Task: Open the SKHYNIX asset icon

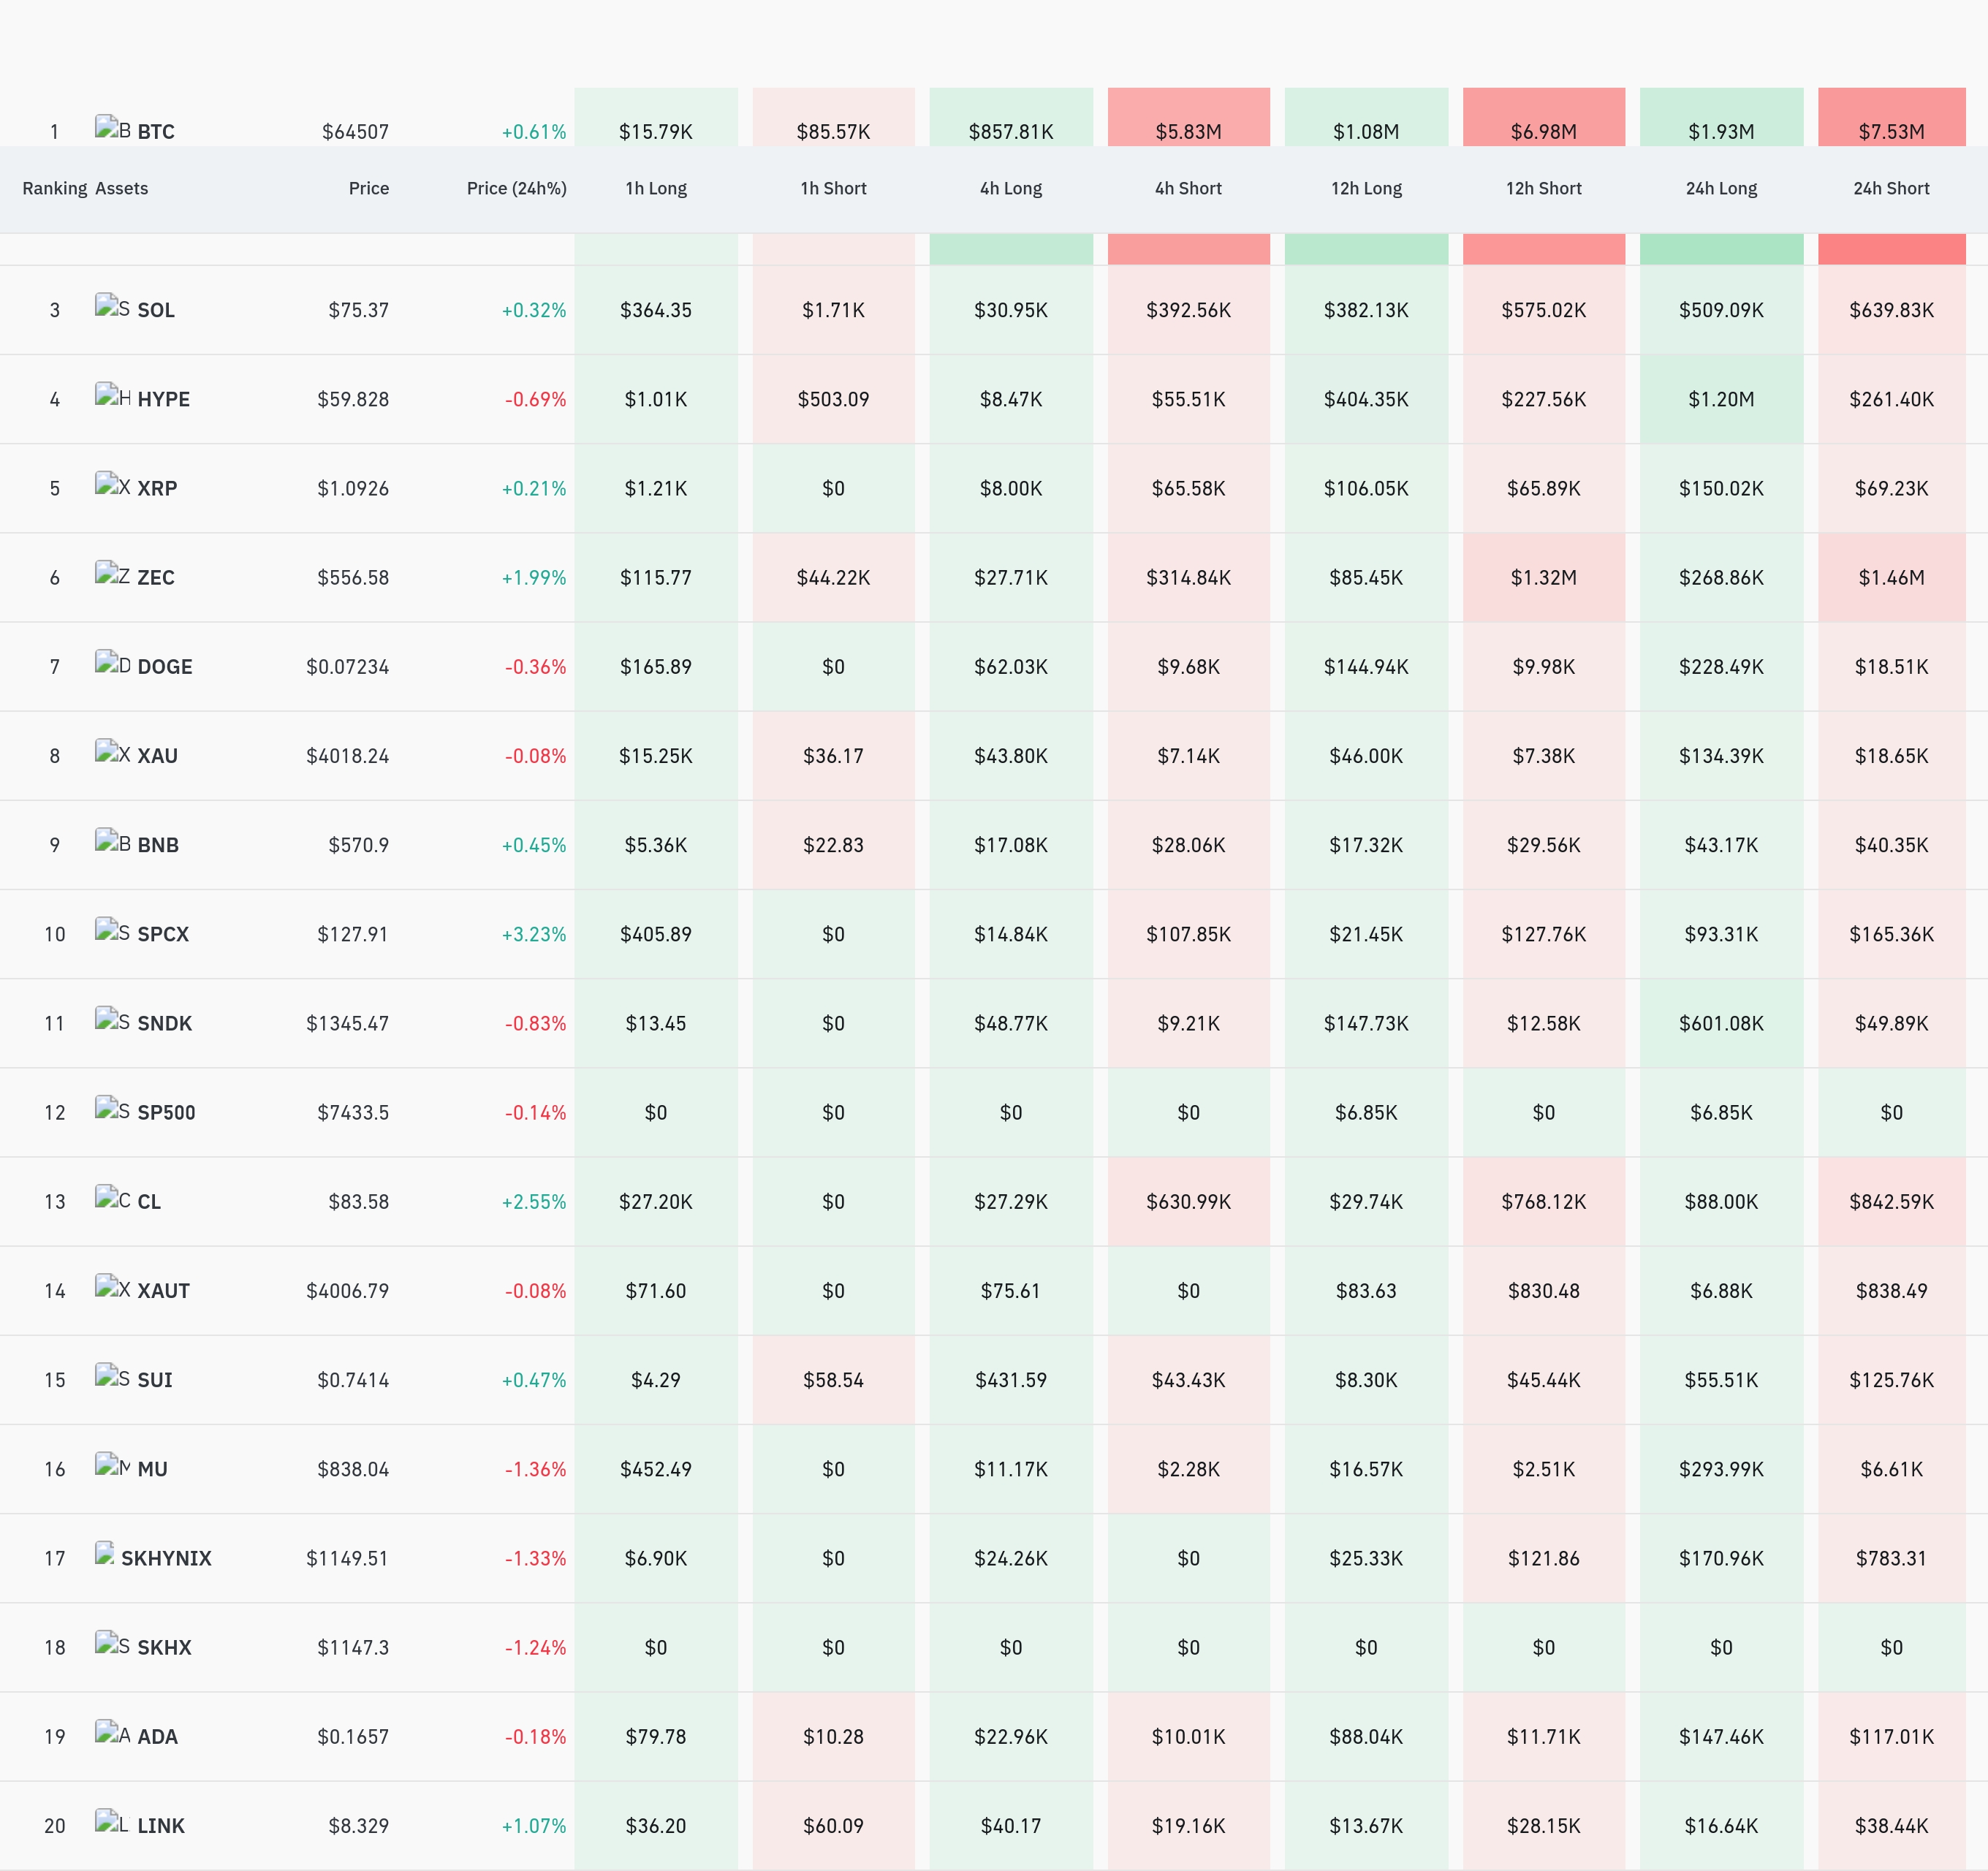Action: point(104,1555)
